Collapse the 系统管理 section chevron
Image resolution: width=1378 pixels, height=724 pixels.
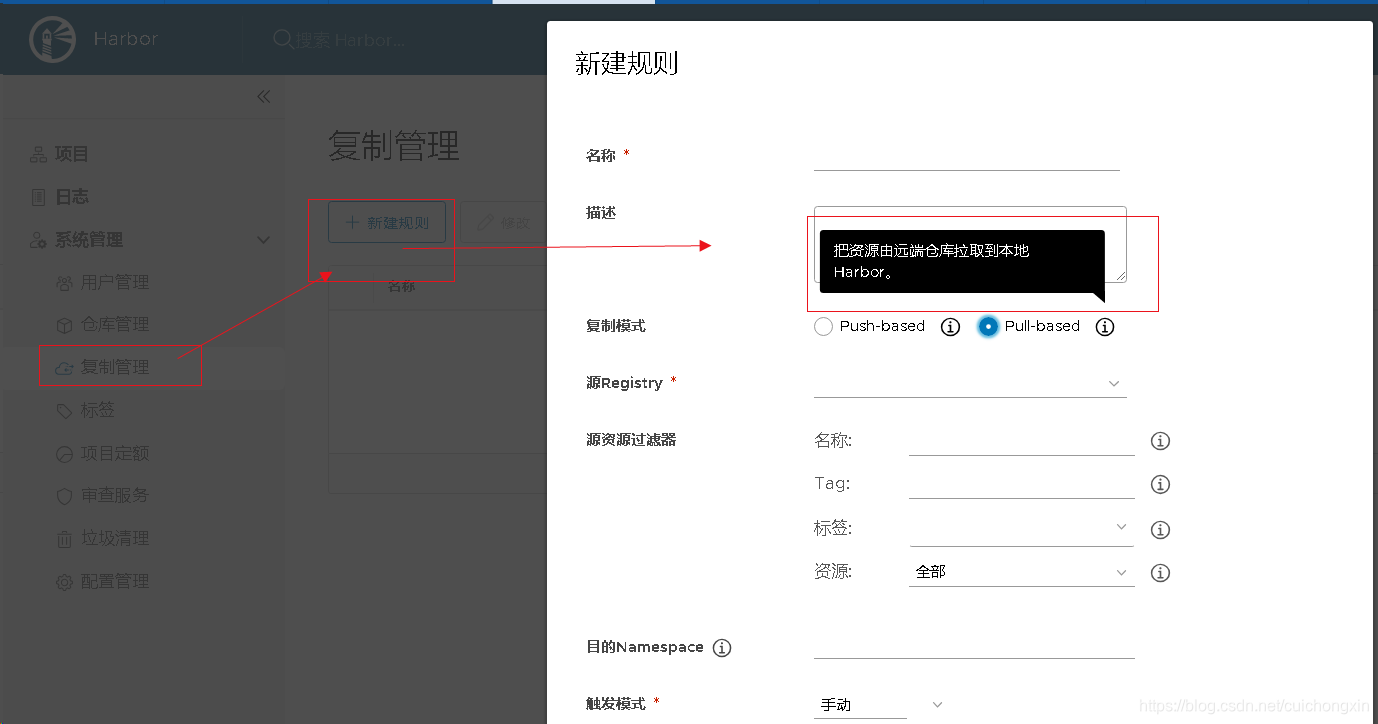click(x=264, y=240)
